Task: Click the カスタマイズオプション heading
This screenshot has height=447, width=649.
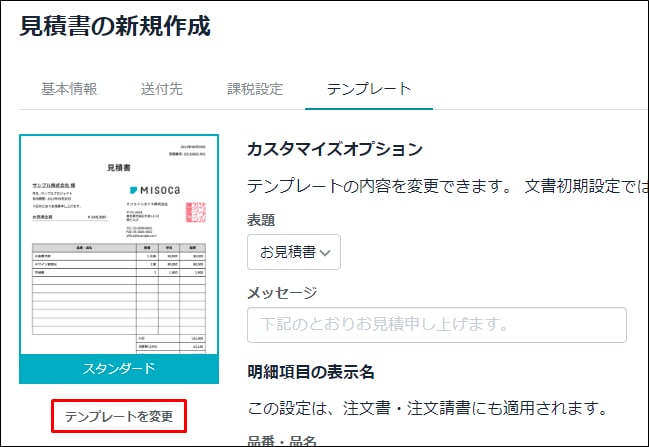Action: pos(335,149)
